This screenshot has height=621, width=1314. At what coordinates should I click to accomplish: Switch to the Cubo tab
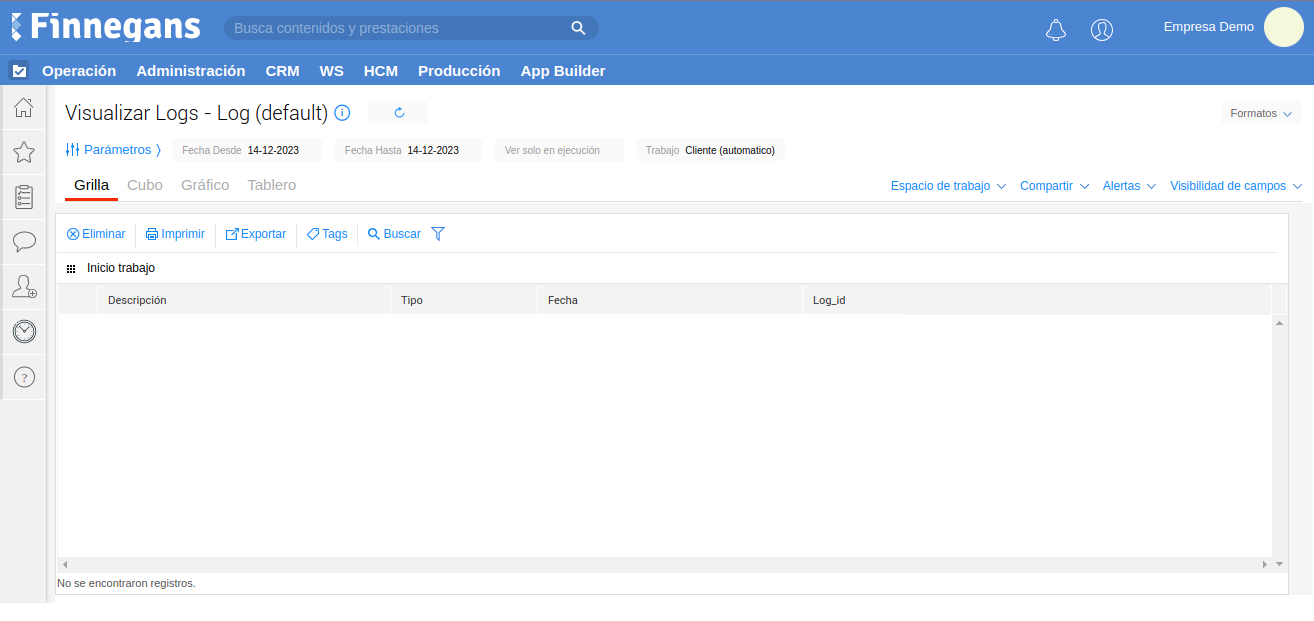coord(145,185)
